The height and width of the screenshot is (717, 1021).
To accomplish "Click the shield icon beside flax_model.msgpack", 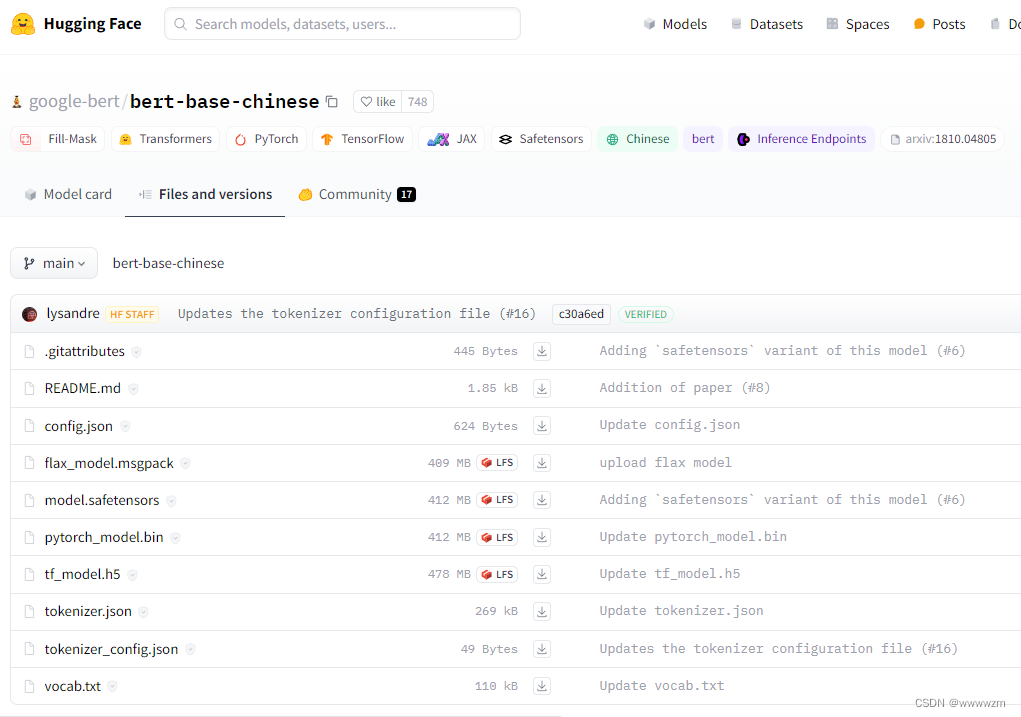I will tap(185, 464).
